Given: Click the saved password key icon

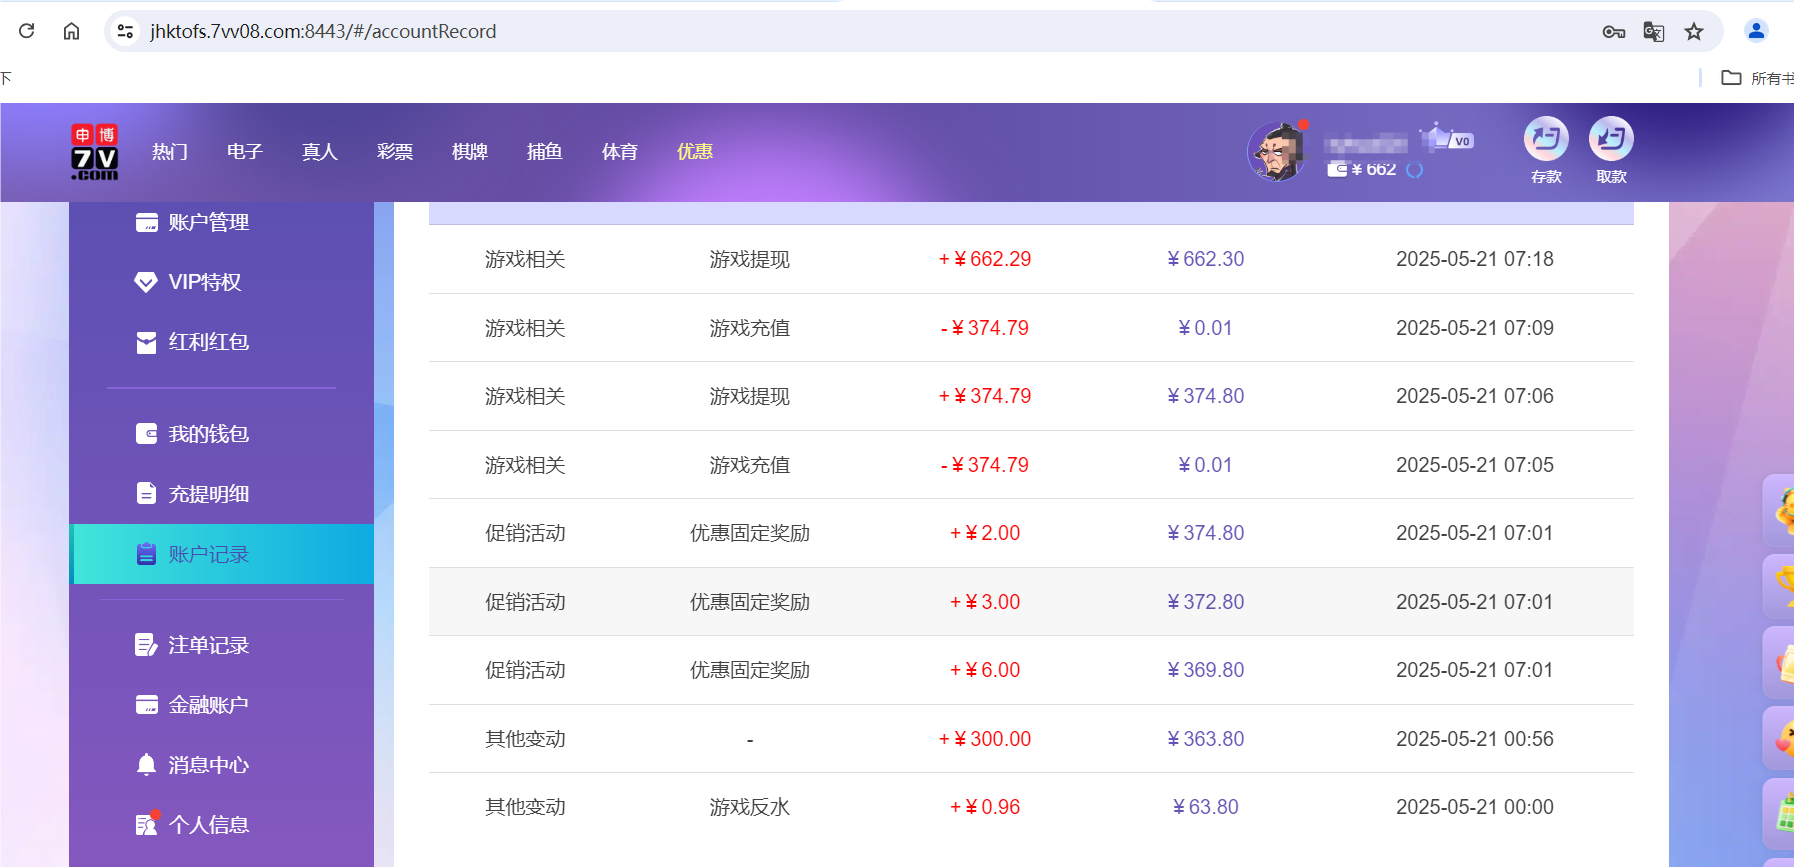Looking at the screenshot, I should [x=1613, y=32].
